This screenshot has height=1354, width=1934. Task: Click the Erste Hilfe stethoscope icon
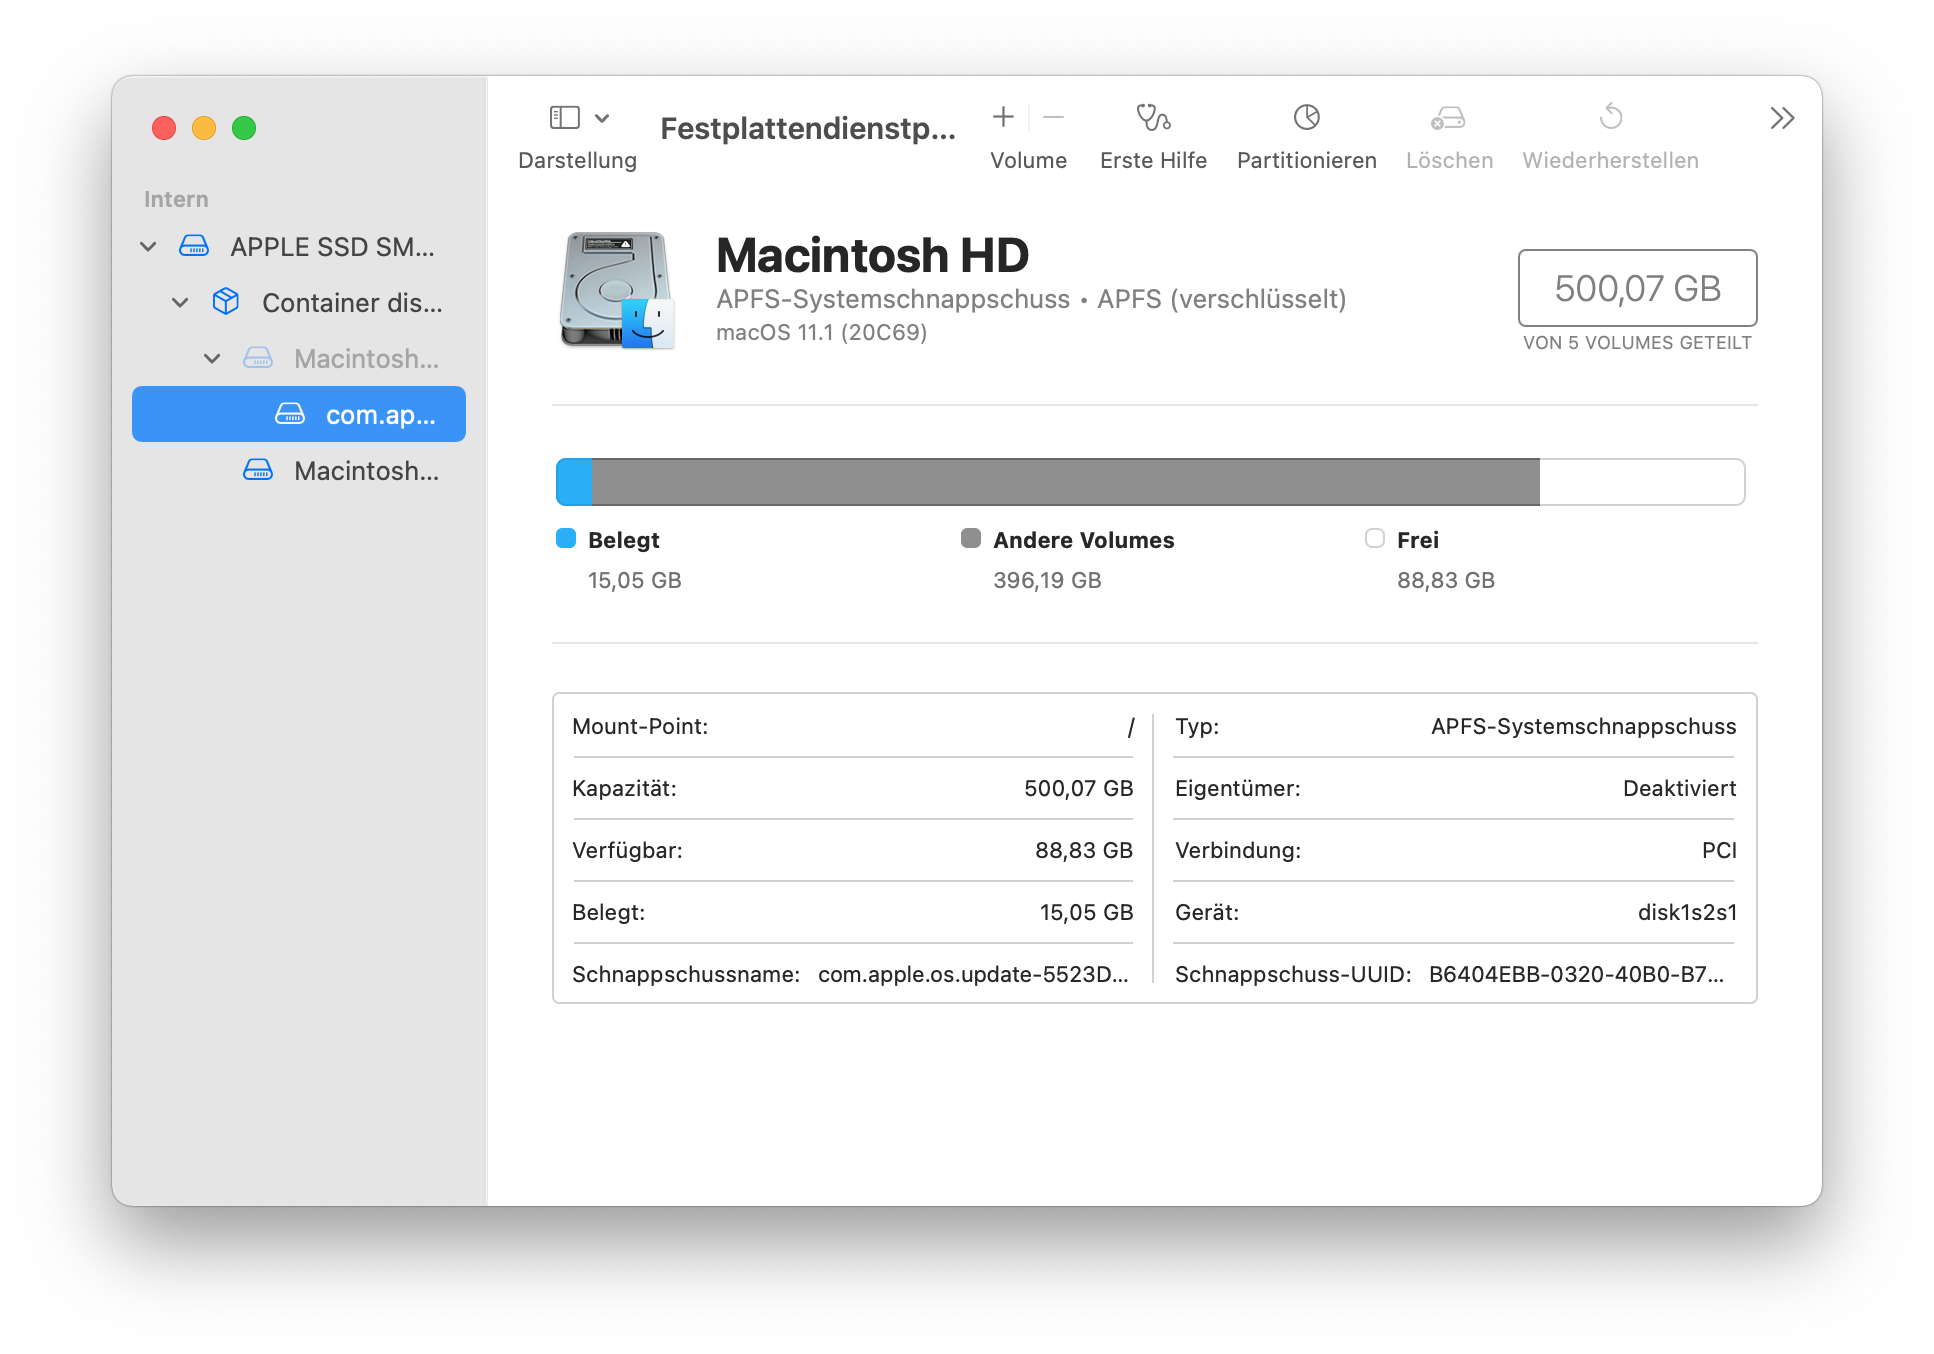coord(1153,118)
